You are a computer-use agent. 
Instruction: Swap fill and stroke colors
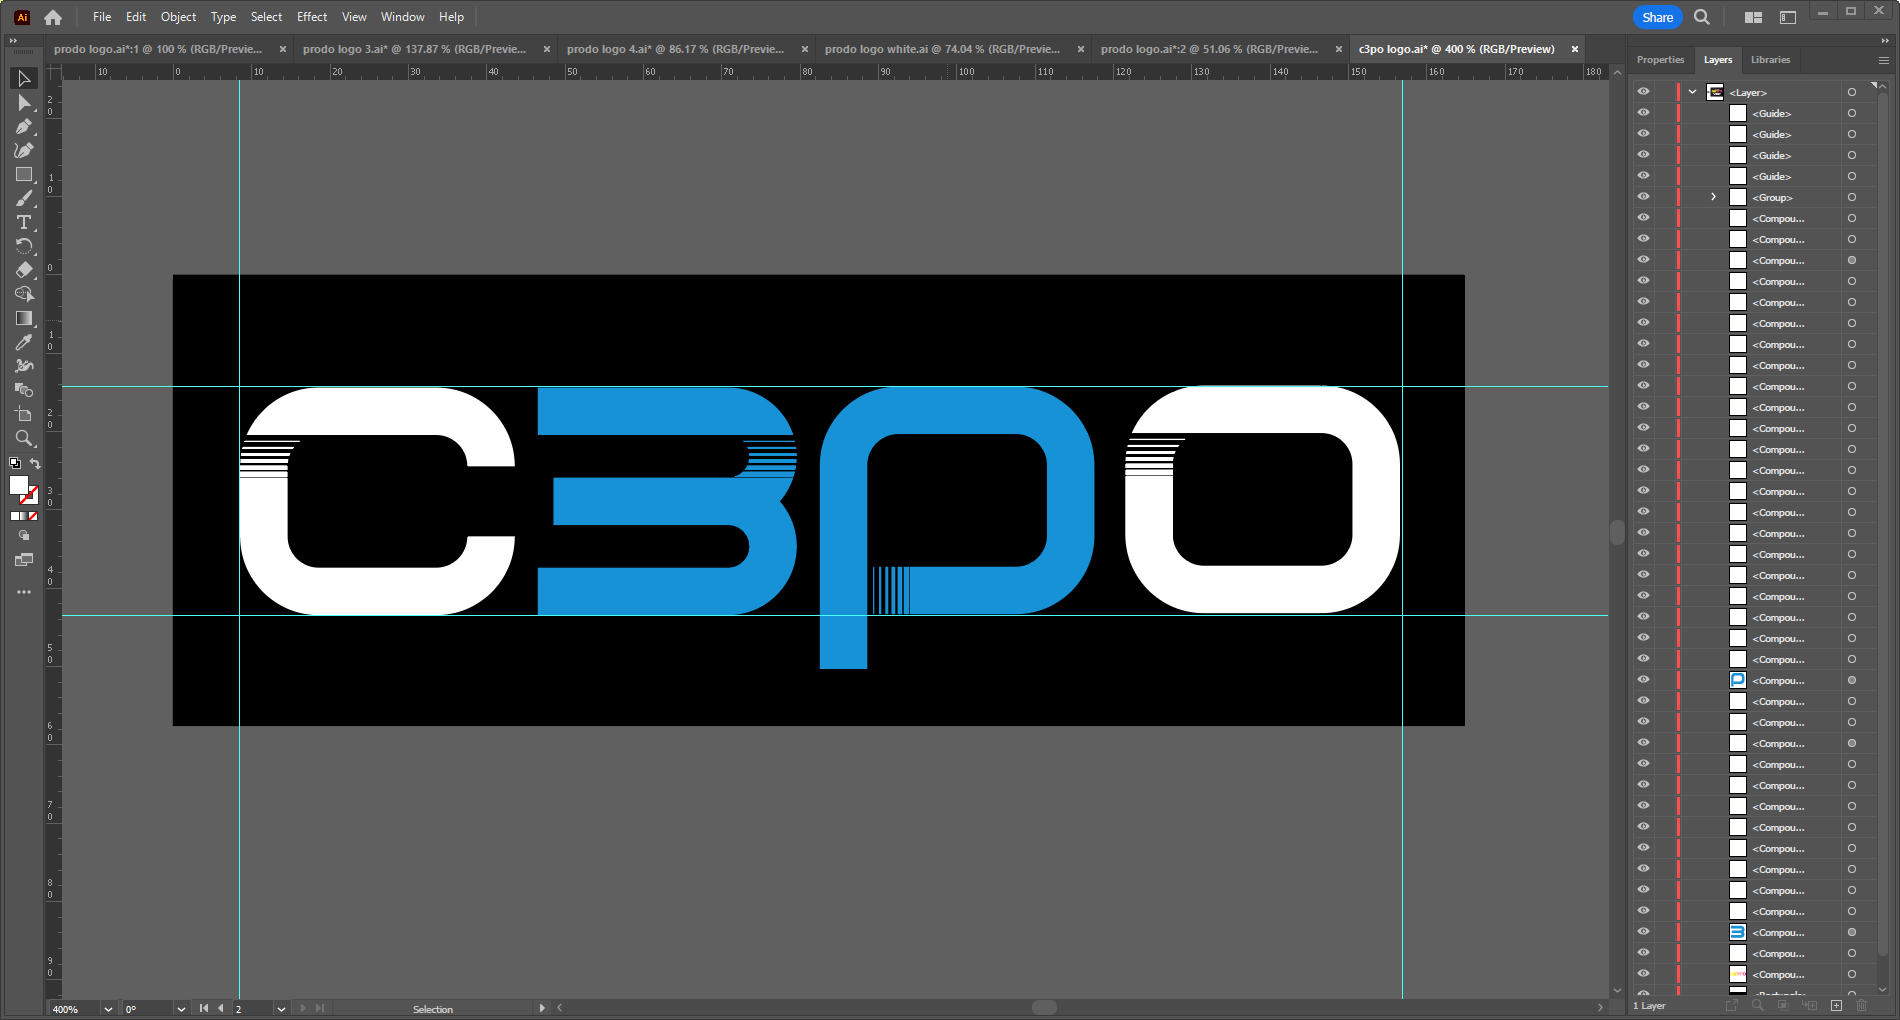[36, 464]
